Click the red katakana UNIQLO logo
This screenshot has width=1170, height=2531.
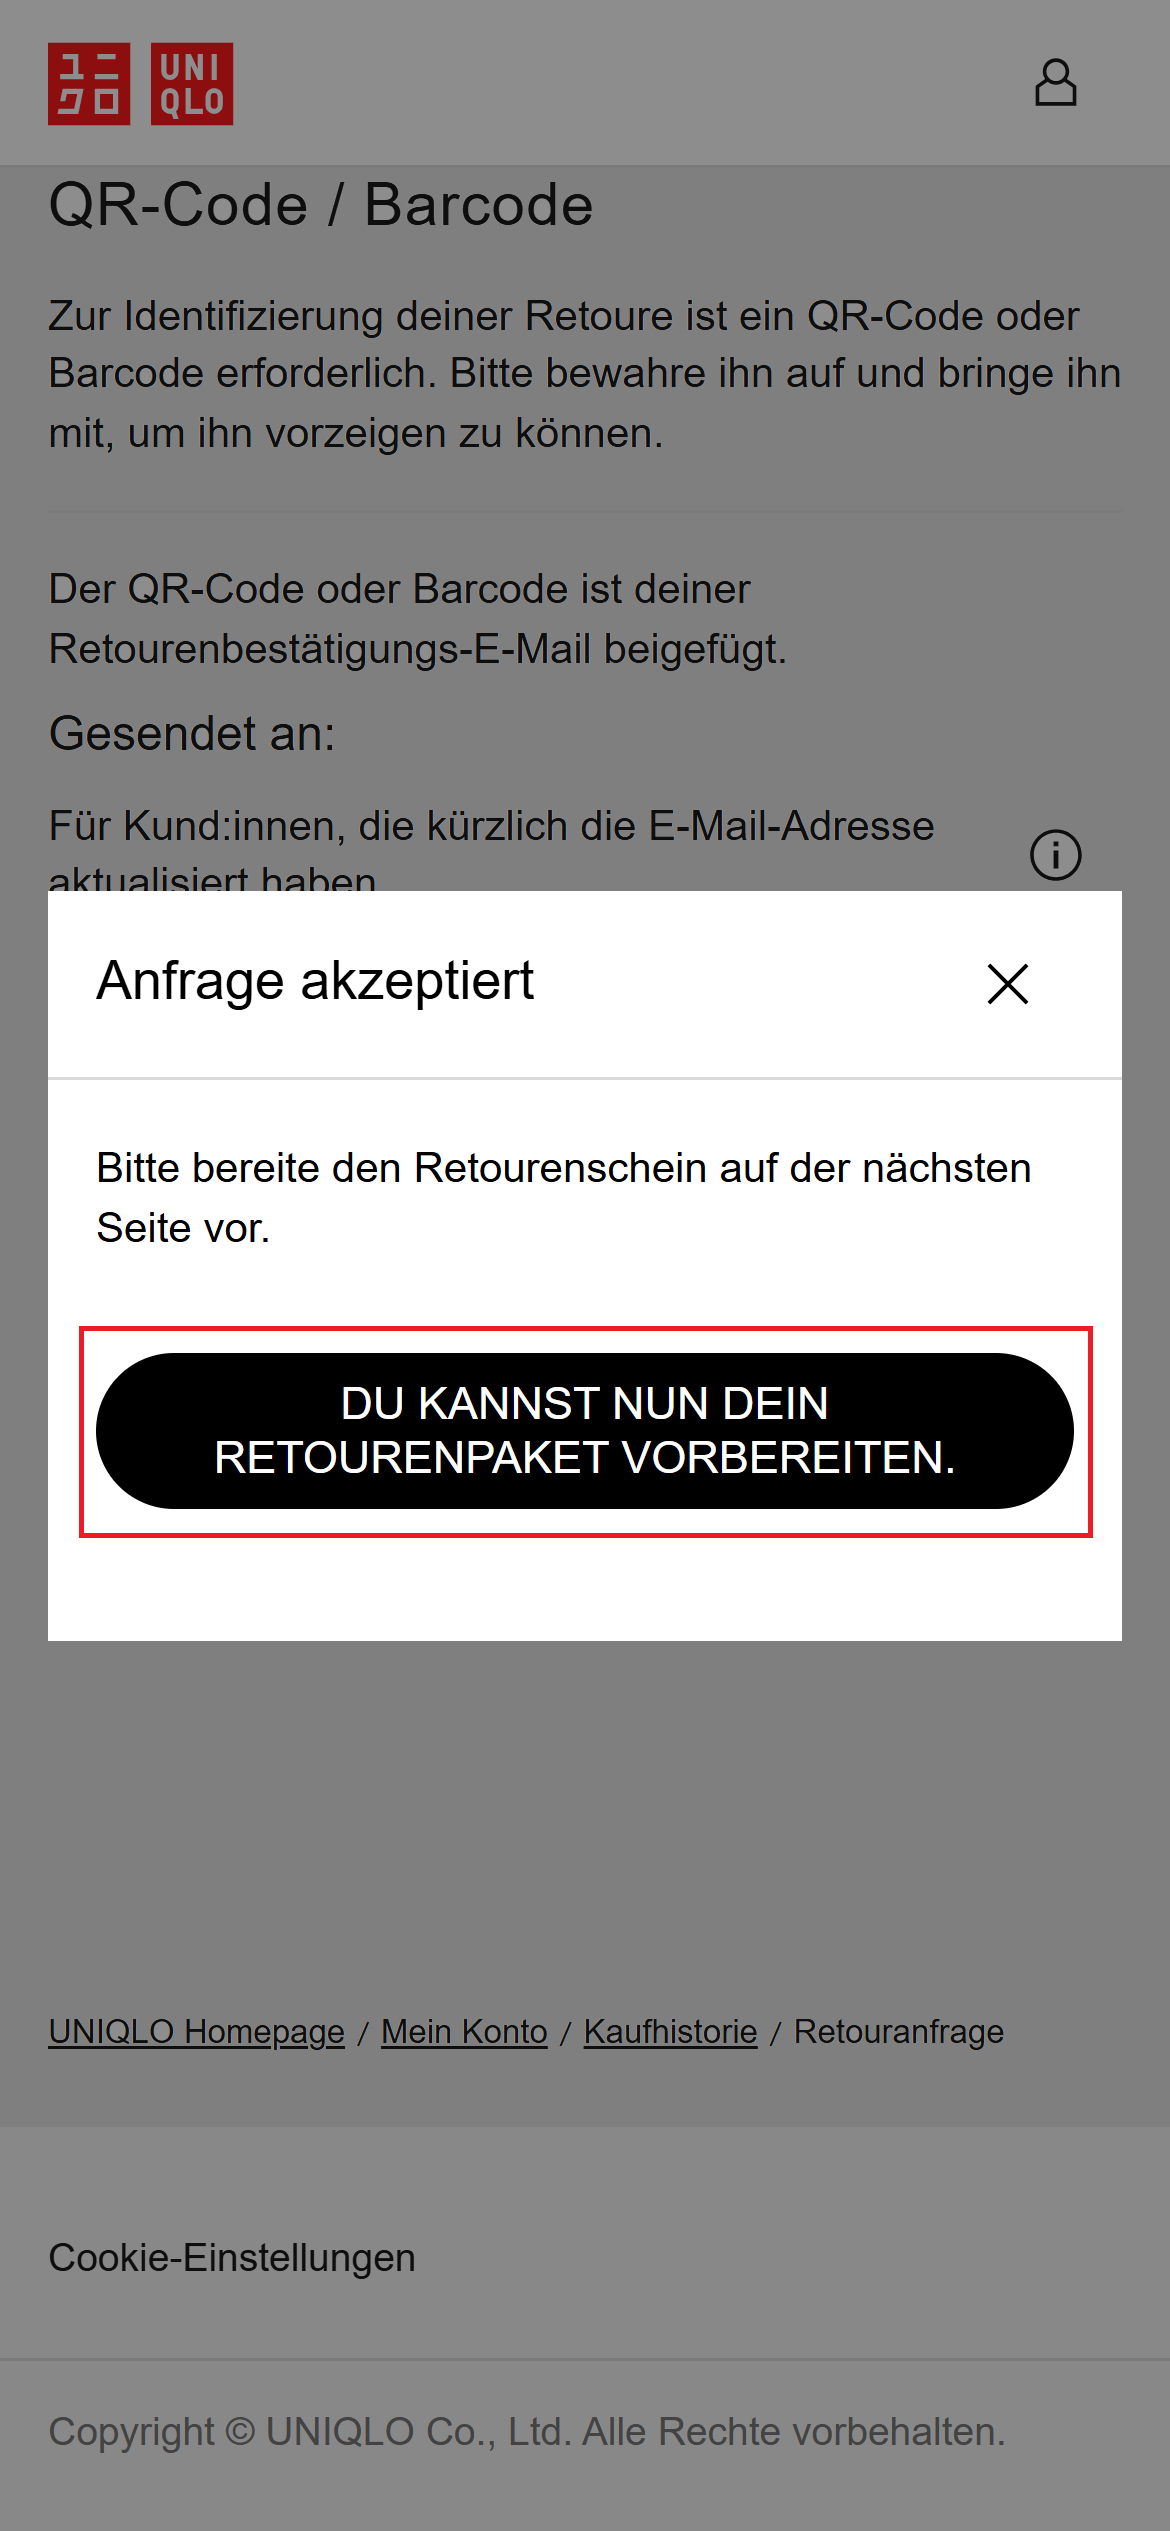point(89,84)
